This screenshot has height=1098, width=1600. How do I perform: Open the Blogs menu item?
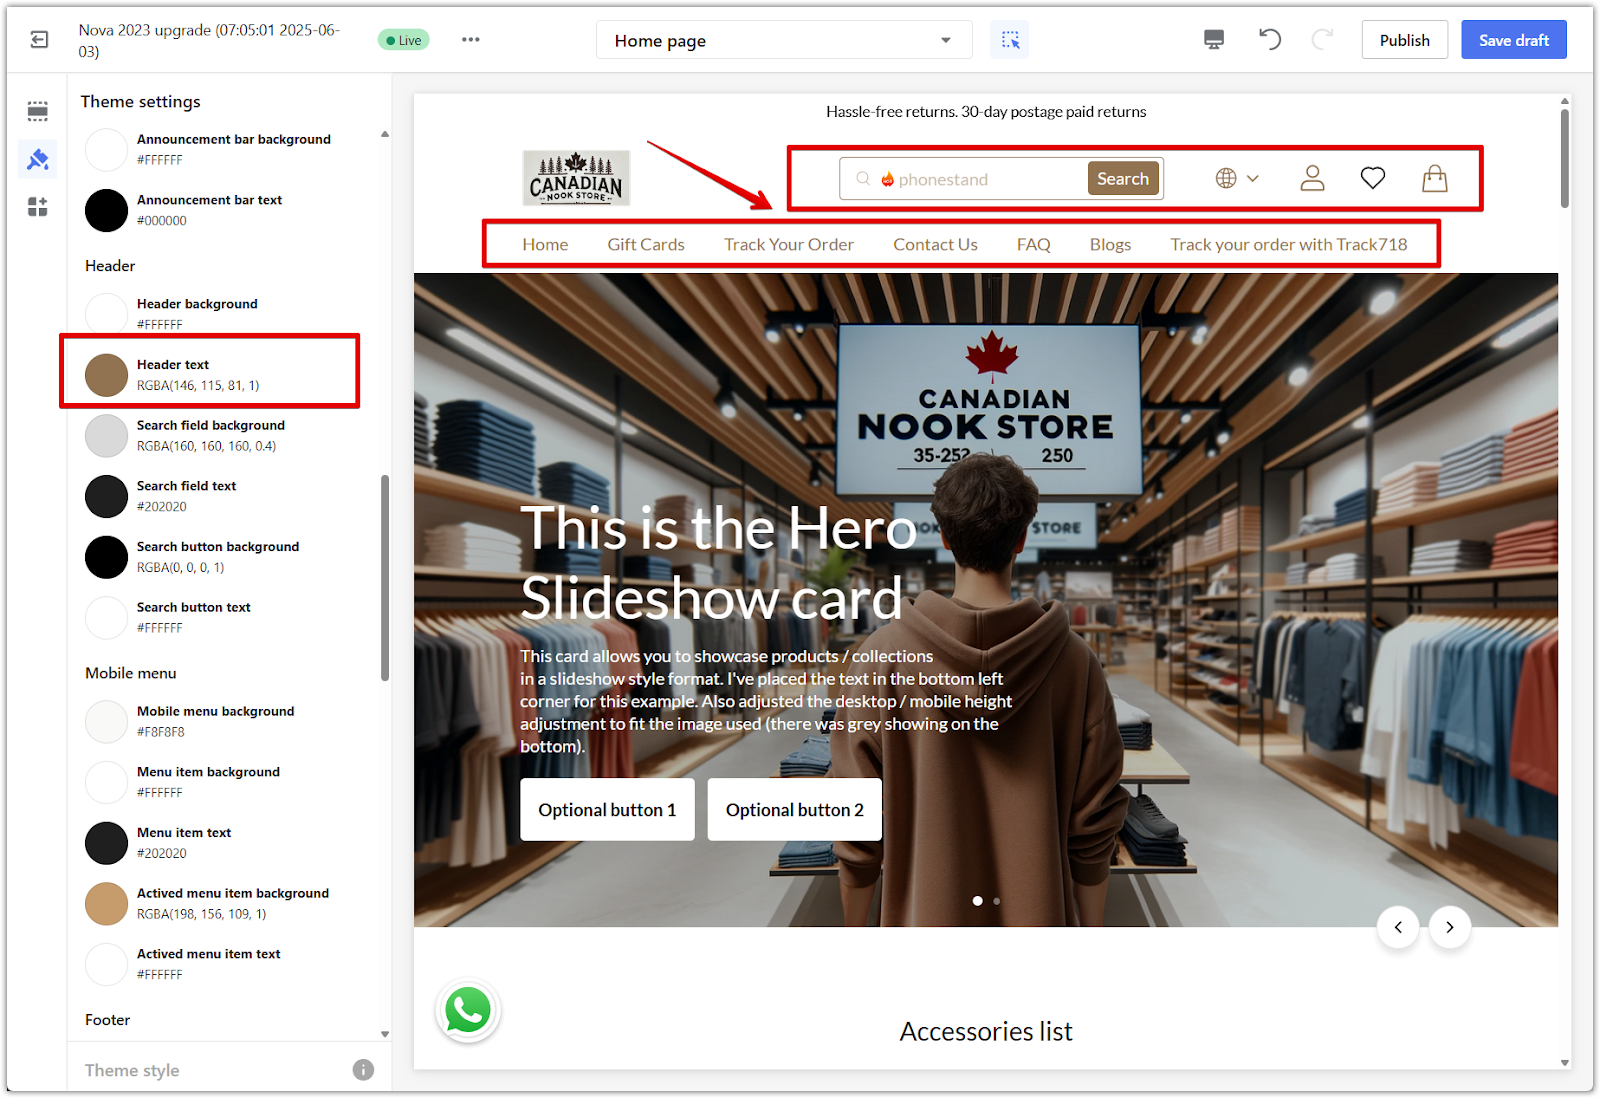pyautogui.click(x=1110, y=244)
